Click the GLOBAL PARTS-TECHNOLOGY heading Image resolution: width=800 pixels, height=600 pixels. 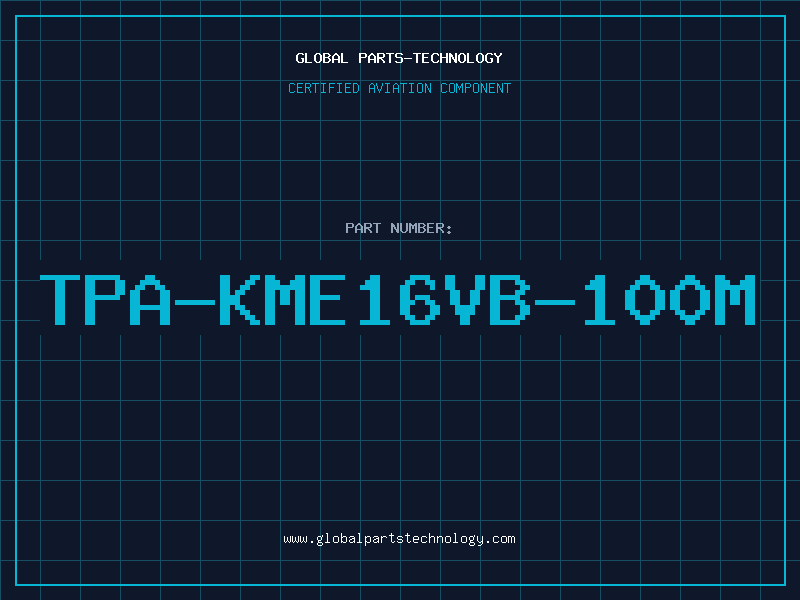[x=399, y=58]
